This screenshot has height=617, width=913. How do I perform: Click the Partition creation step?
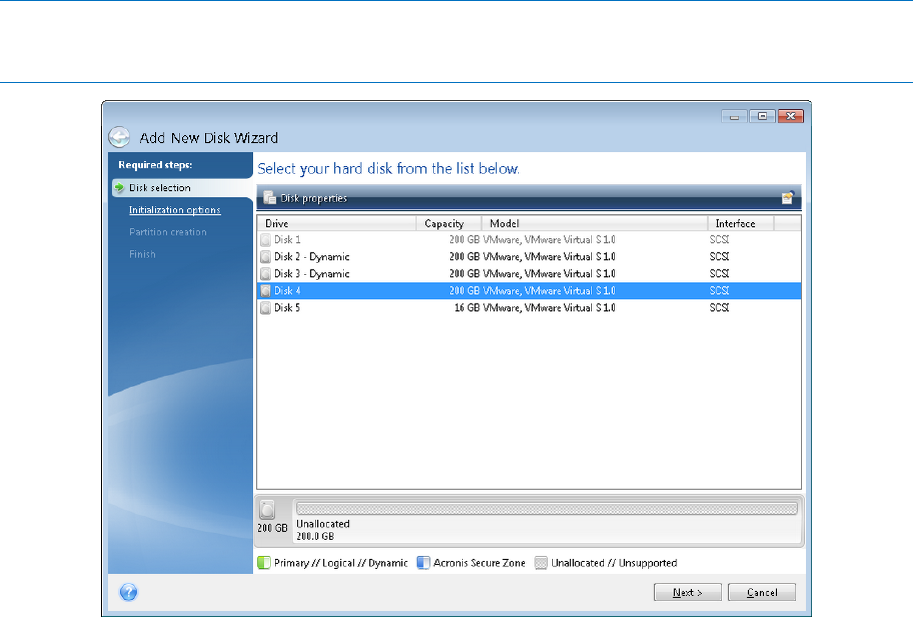tap(168, 232)
